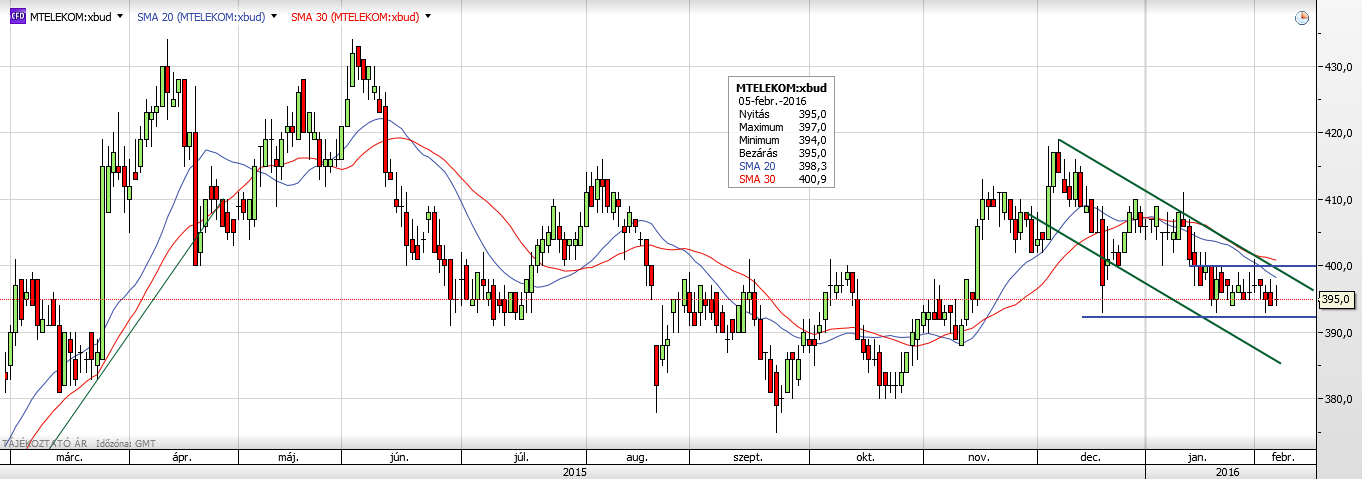This screenshot has height=479, width=1362.
Task: Select the Nyitás 395,0 row
Action: pos(782,114)
